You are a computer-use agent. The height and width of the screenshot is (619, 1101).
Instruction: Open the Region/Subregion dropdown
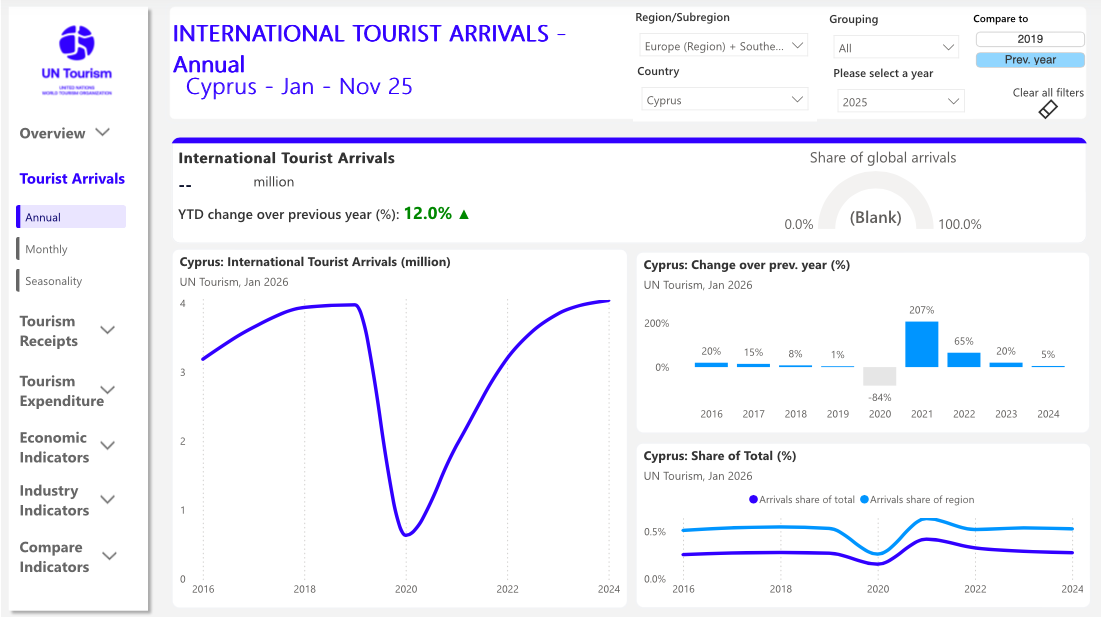pyautogui.click(x=724, y=46)
